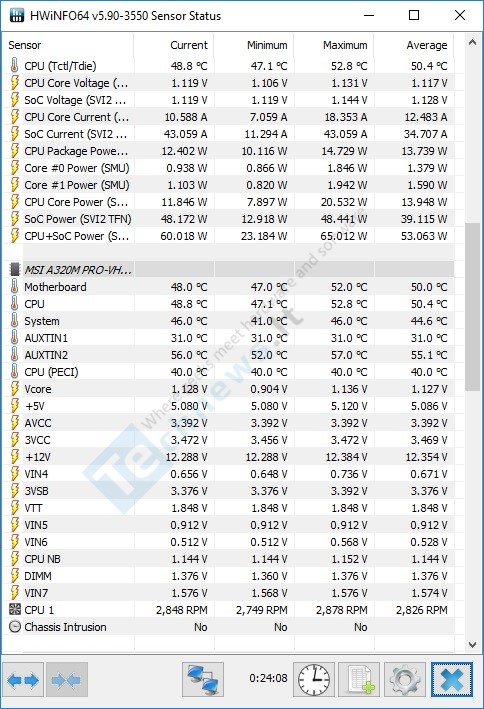Select the CPU Core Power row label
This screenshot has height=709, width=484.
pyautogui.click(x=76, y=202)
